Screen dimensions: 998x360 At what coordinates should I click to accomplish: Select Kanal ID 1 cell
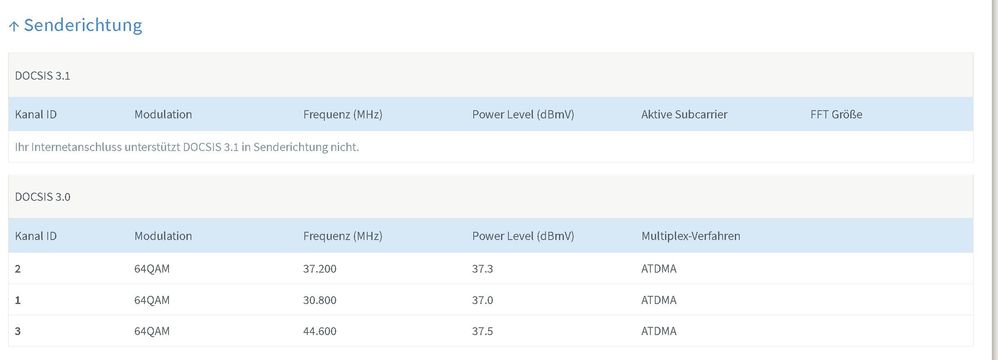(x=18, y=300)
